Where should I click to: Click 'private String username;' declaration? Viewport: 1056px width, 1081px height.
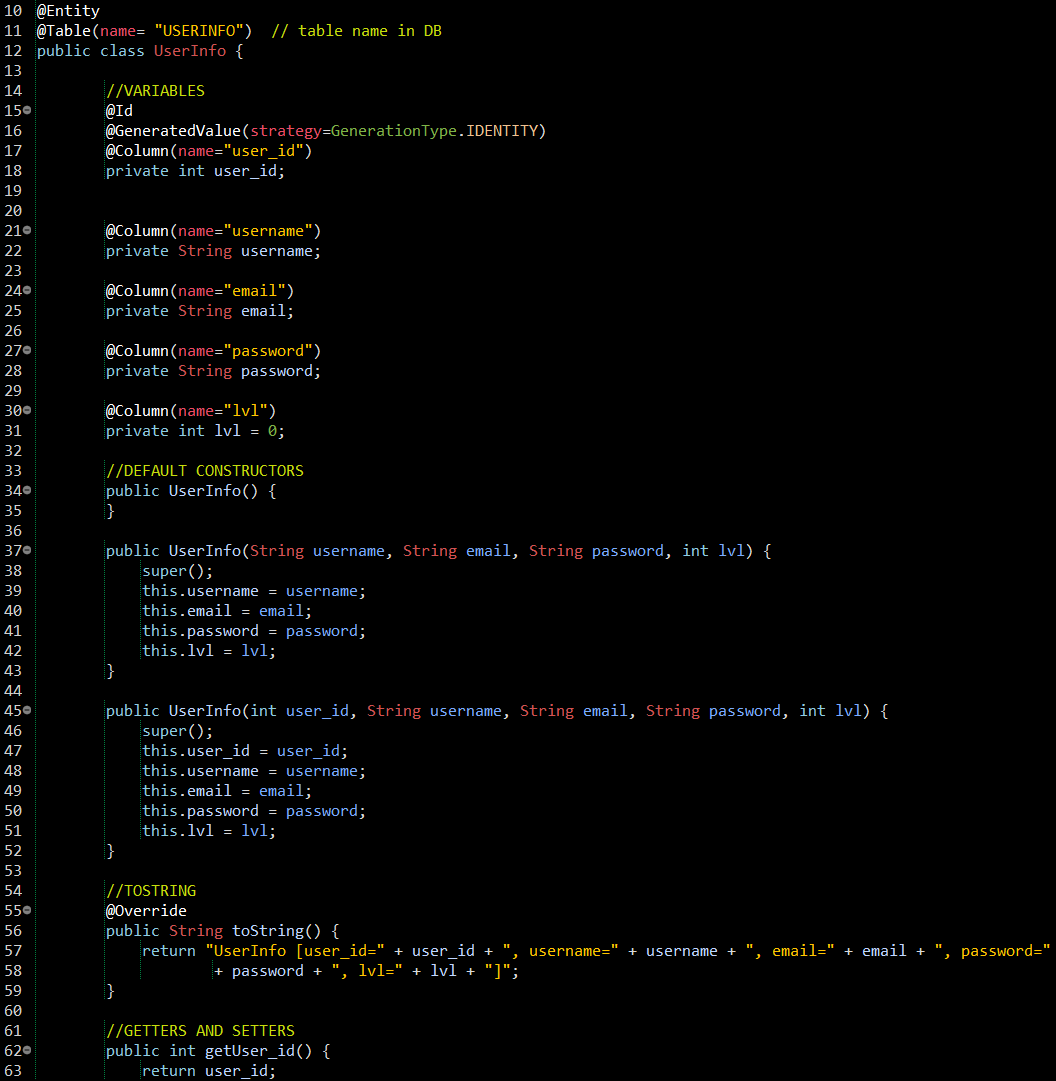click(x=213, y=251)
